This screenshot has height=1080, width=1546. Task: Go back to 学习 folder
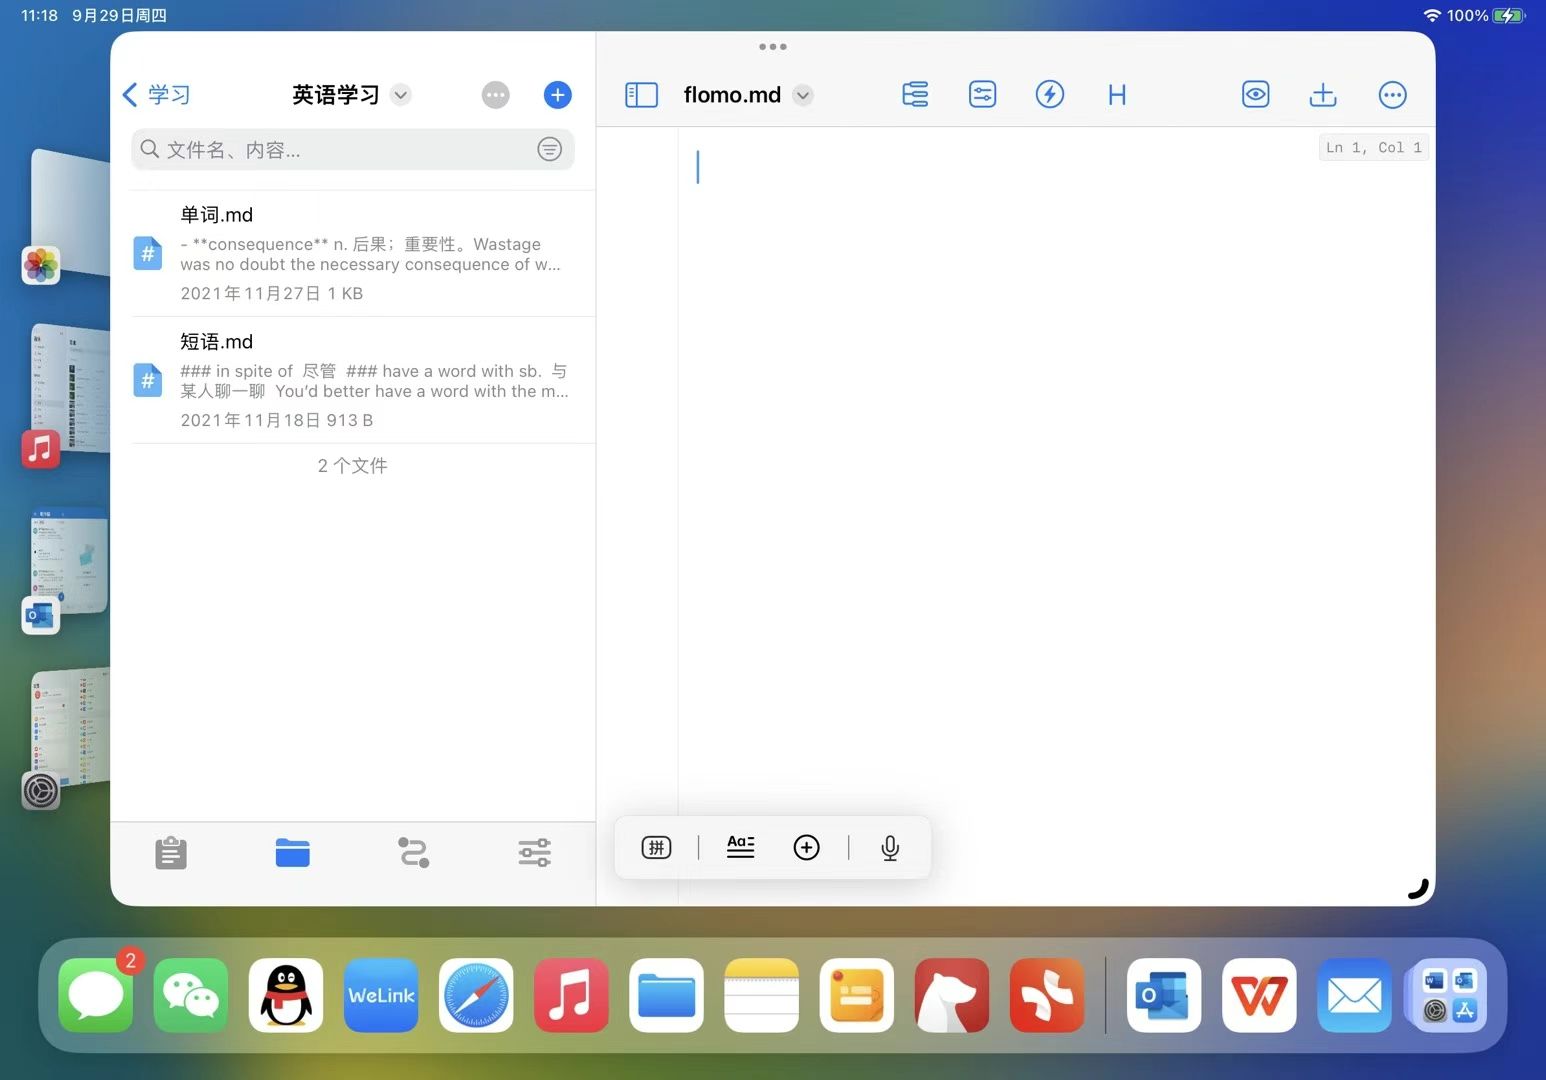(156, 95)
